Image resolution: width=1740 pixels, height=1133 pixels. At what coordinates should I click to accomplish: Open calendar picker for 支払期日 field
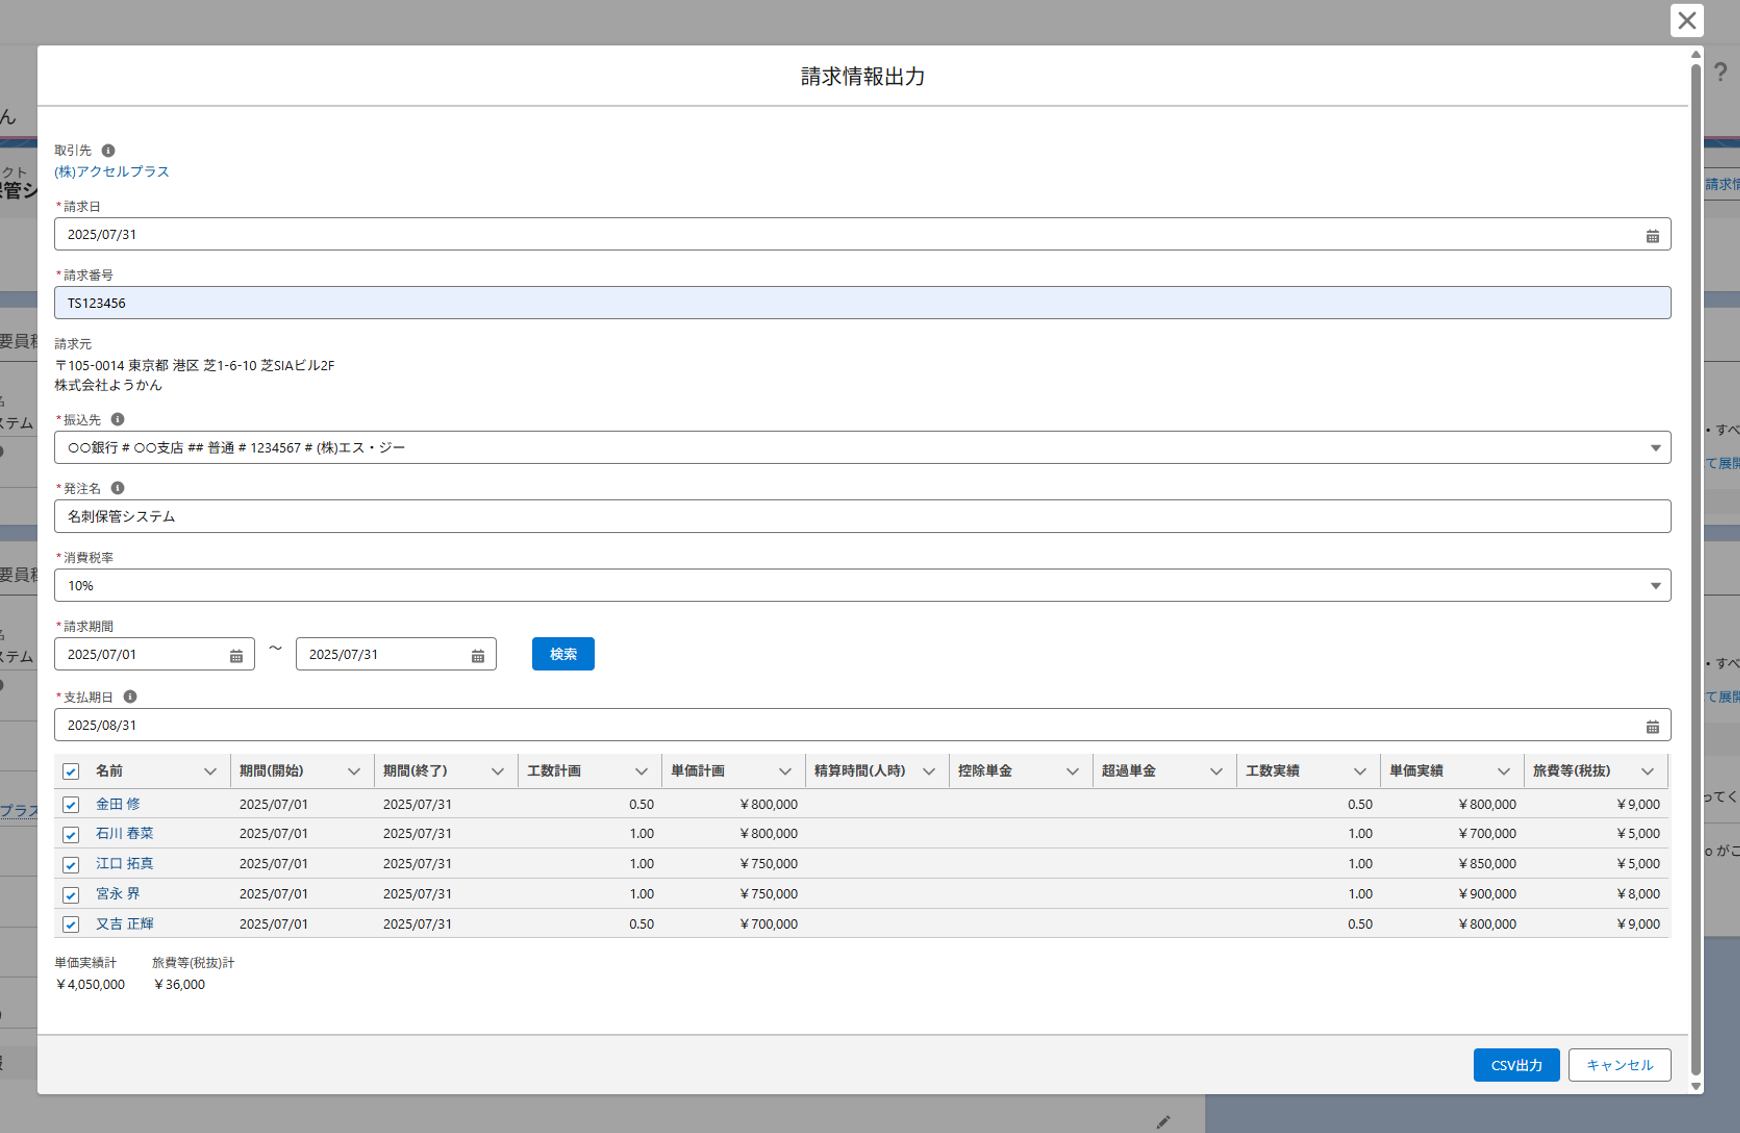pos(1652,726)
